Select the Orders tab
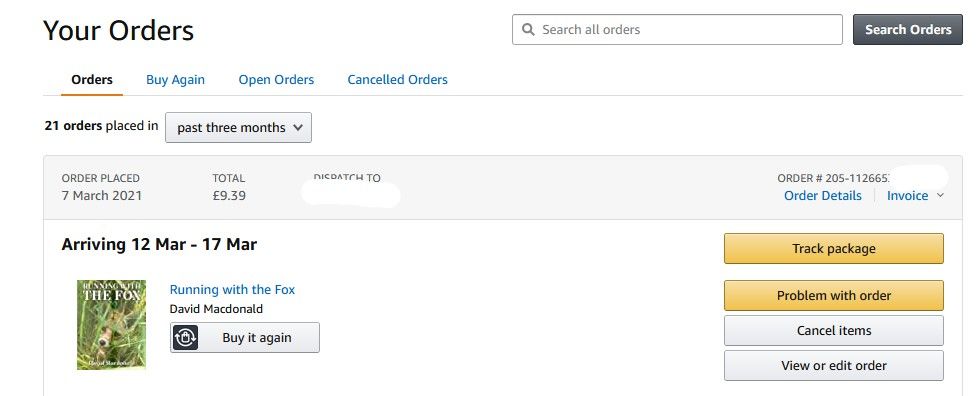The height and width of the screenshot is (396, 978). point(92,80)
